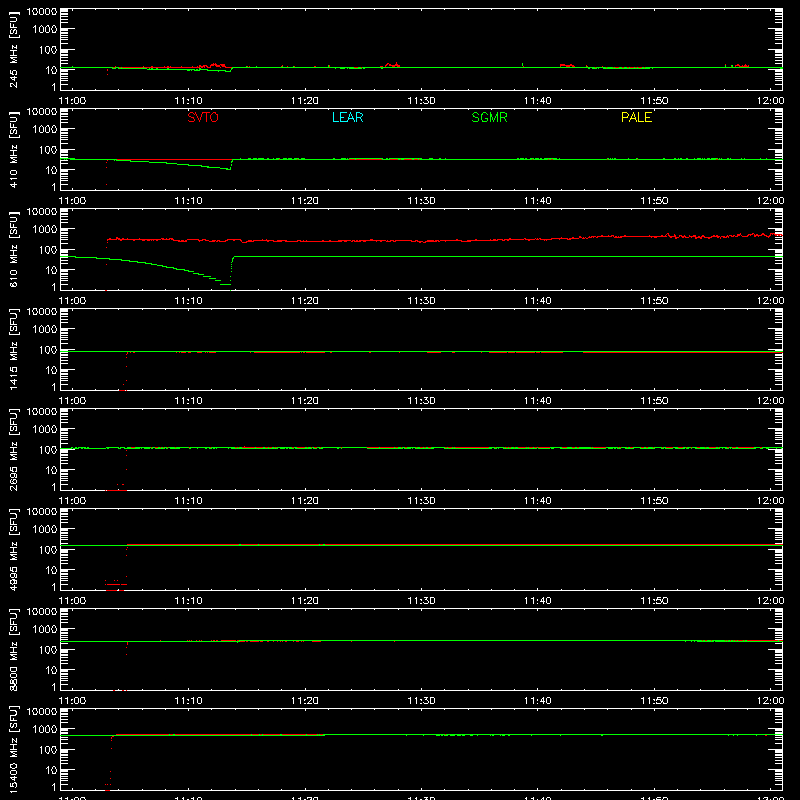Click the 10 value on 1415 MHz axis
The width and height of the screenshot is (800, 800).
[51, 370]
